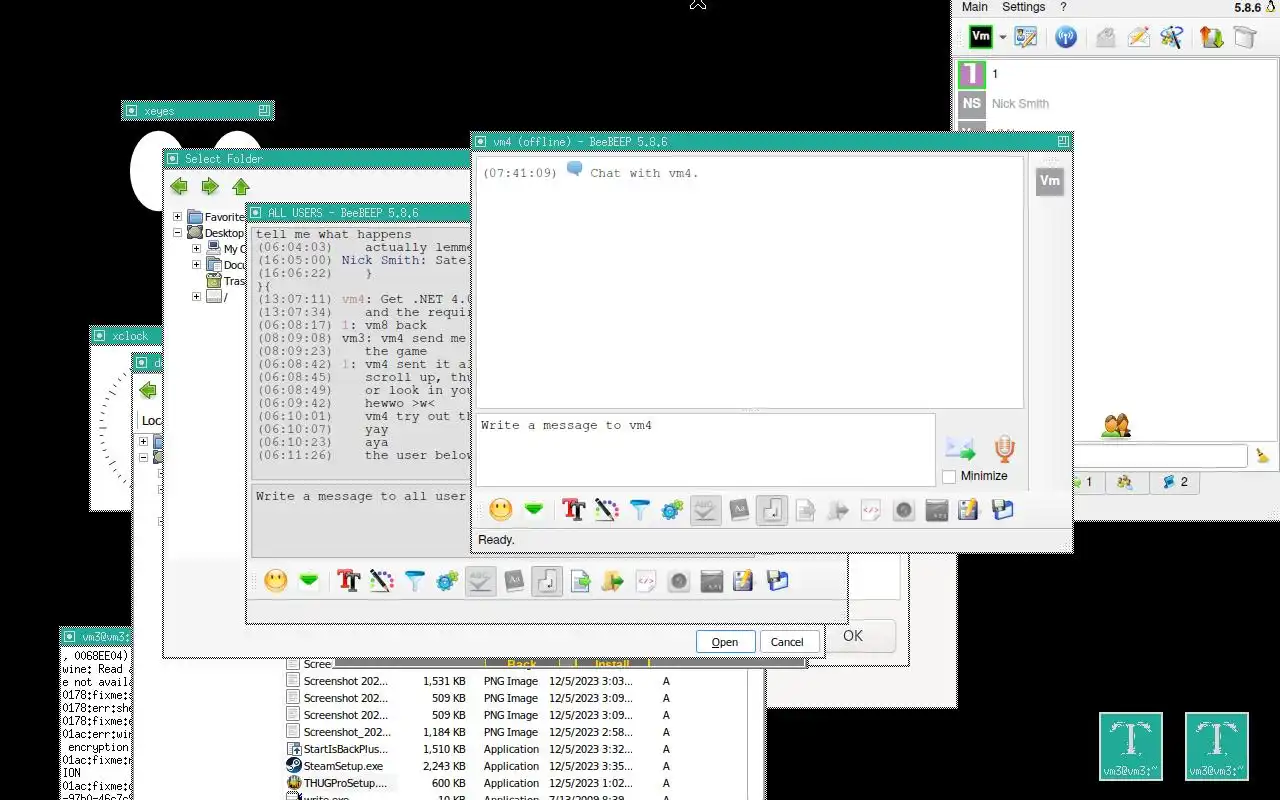
Task: Click the gray box icon in main toolbar
Action: click(x=1244, y=37)
